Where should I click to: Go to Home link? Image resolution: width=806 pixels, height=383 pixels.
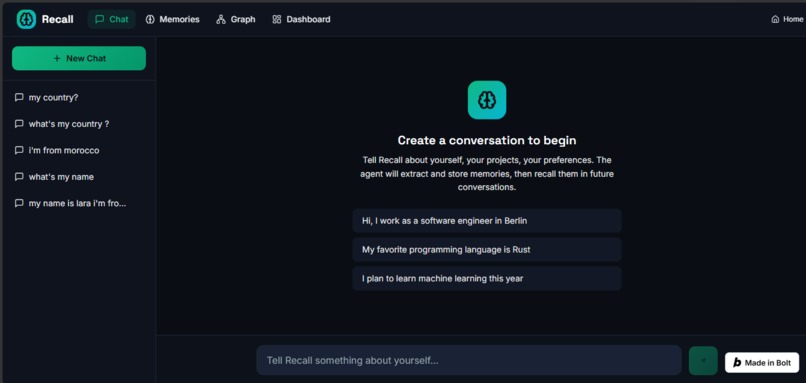[x=787, y=20]
